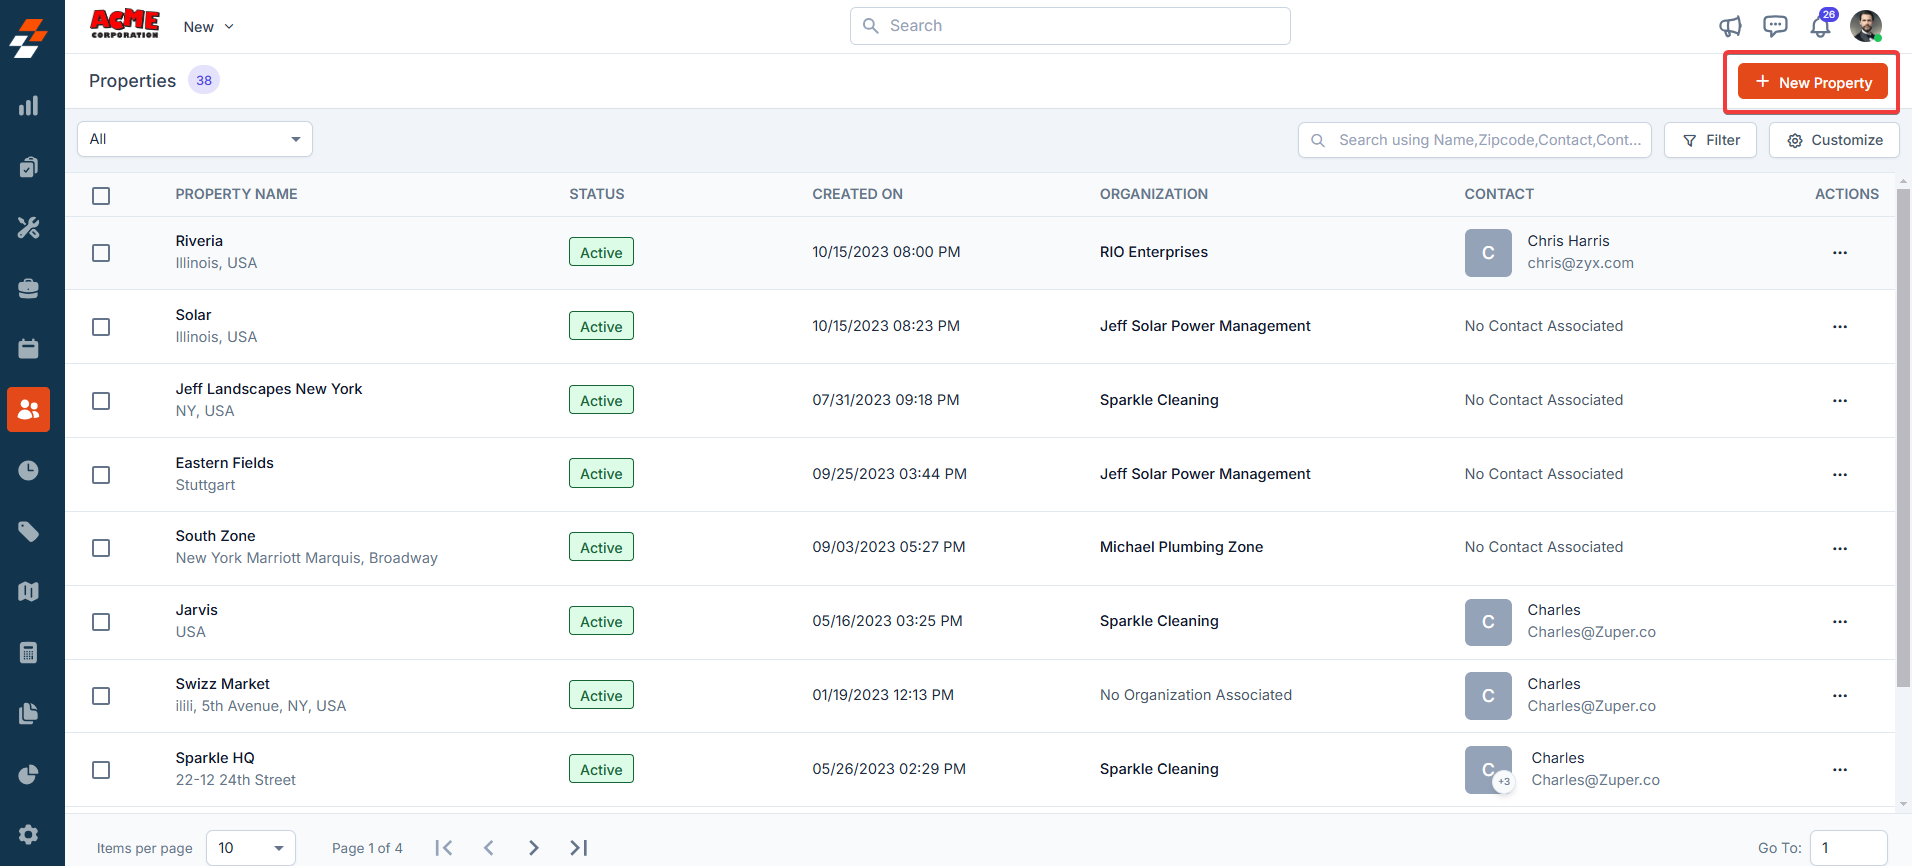
Task: Go to the last page arrow
Action: 579,848
